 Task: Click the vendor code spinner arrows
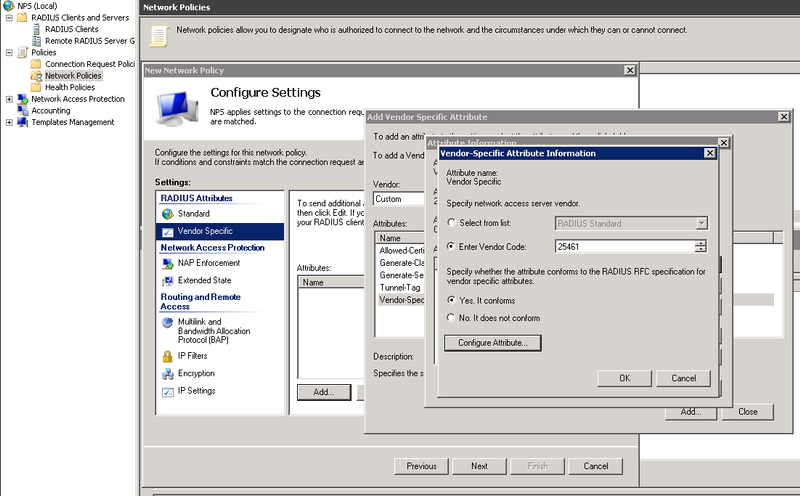[701, 246]
